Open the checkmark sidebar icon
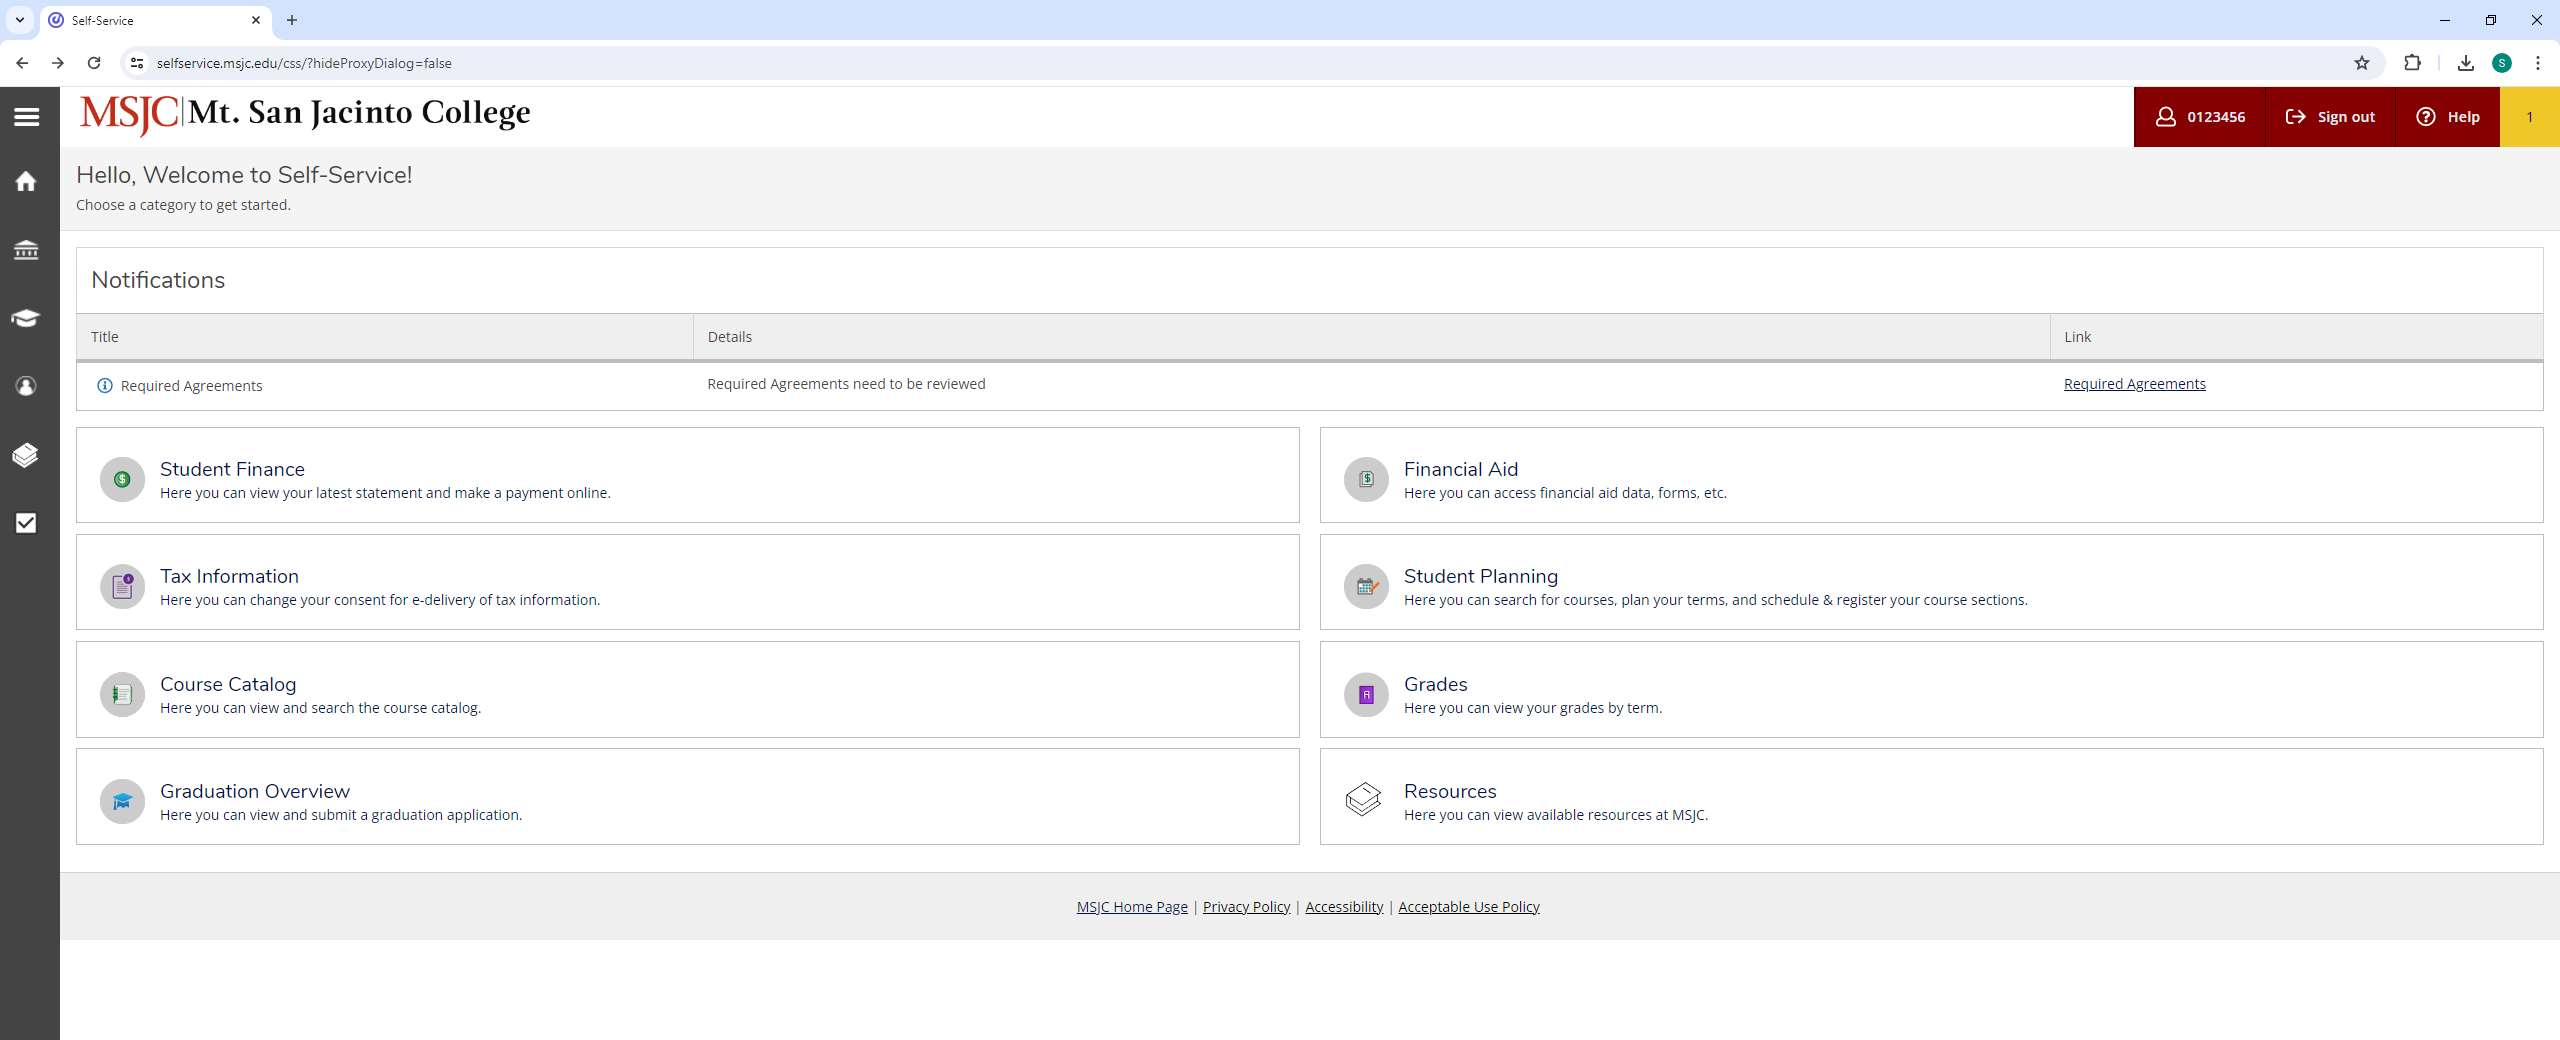Viewport: 2560px width, 1040px height. pyautogui.click(x=27, y=523)
